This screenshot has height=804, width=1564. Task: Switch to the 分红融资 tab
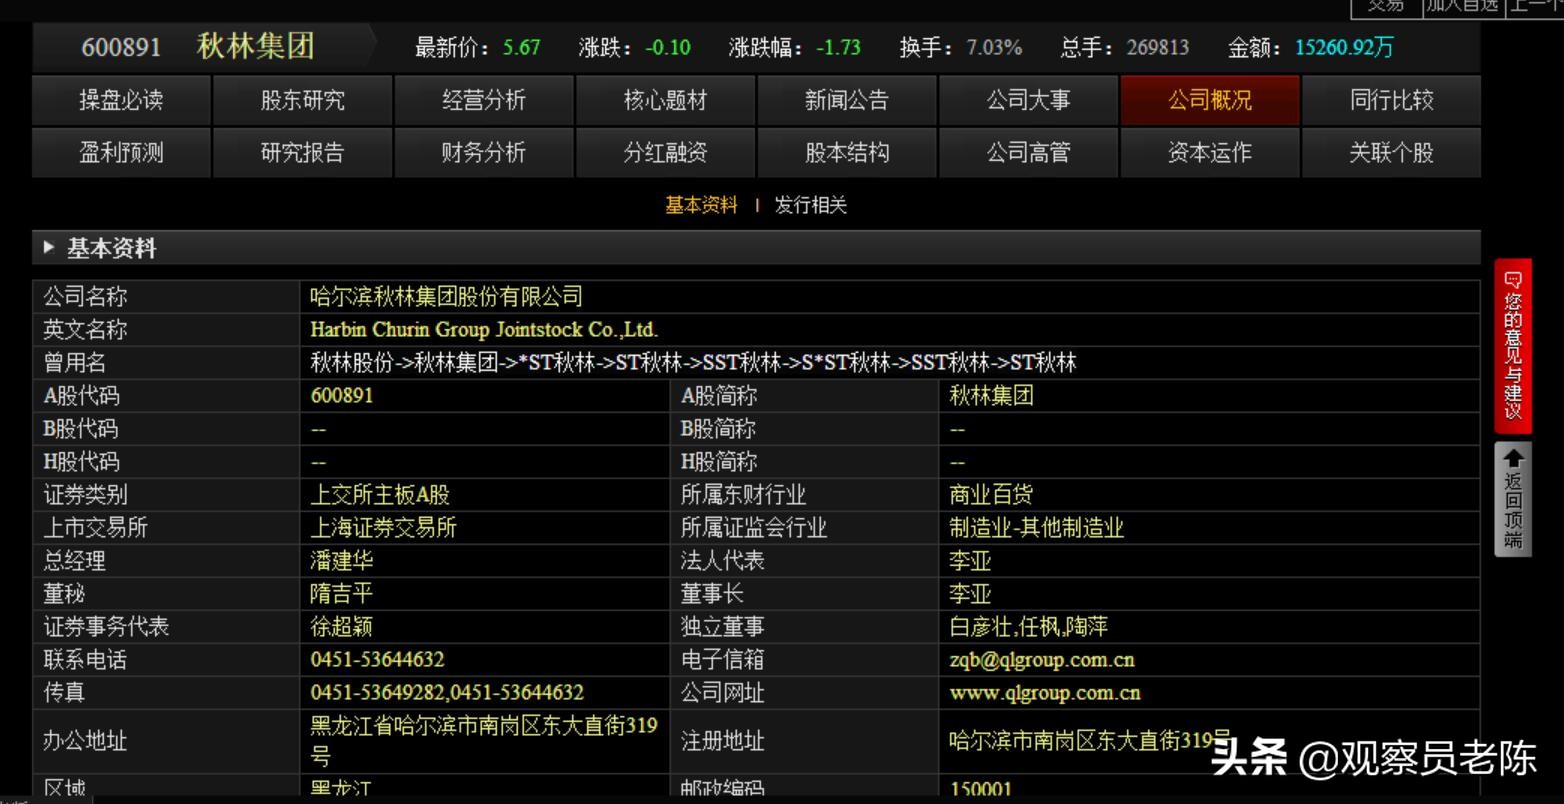coord(666,152)
